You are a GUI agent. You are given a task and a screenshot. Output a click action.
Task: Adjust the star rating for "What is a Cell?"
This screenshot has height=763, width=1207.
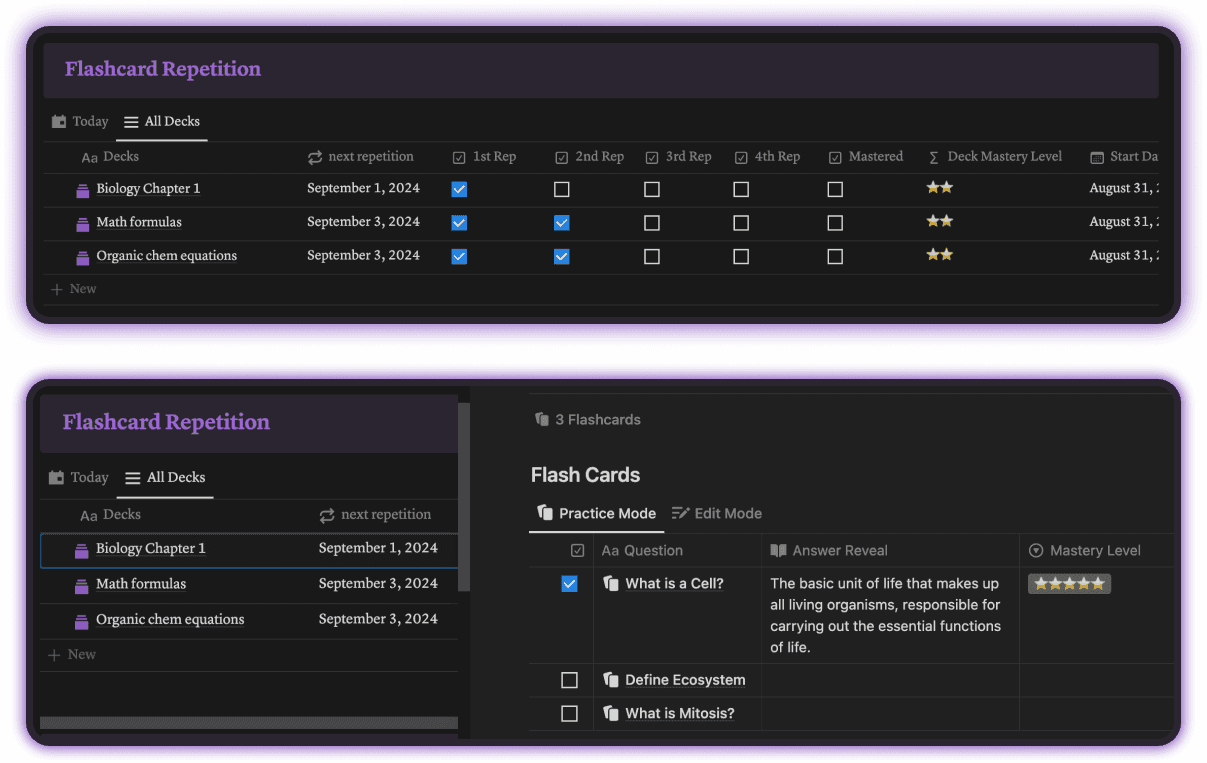[x=1069, y=583]
